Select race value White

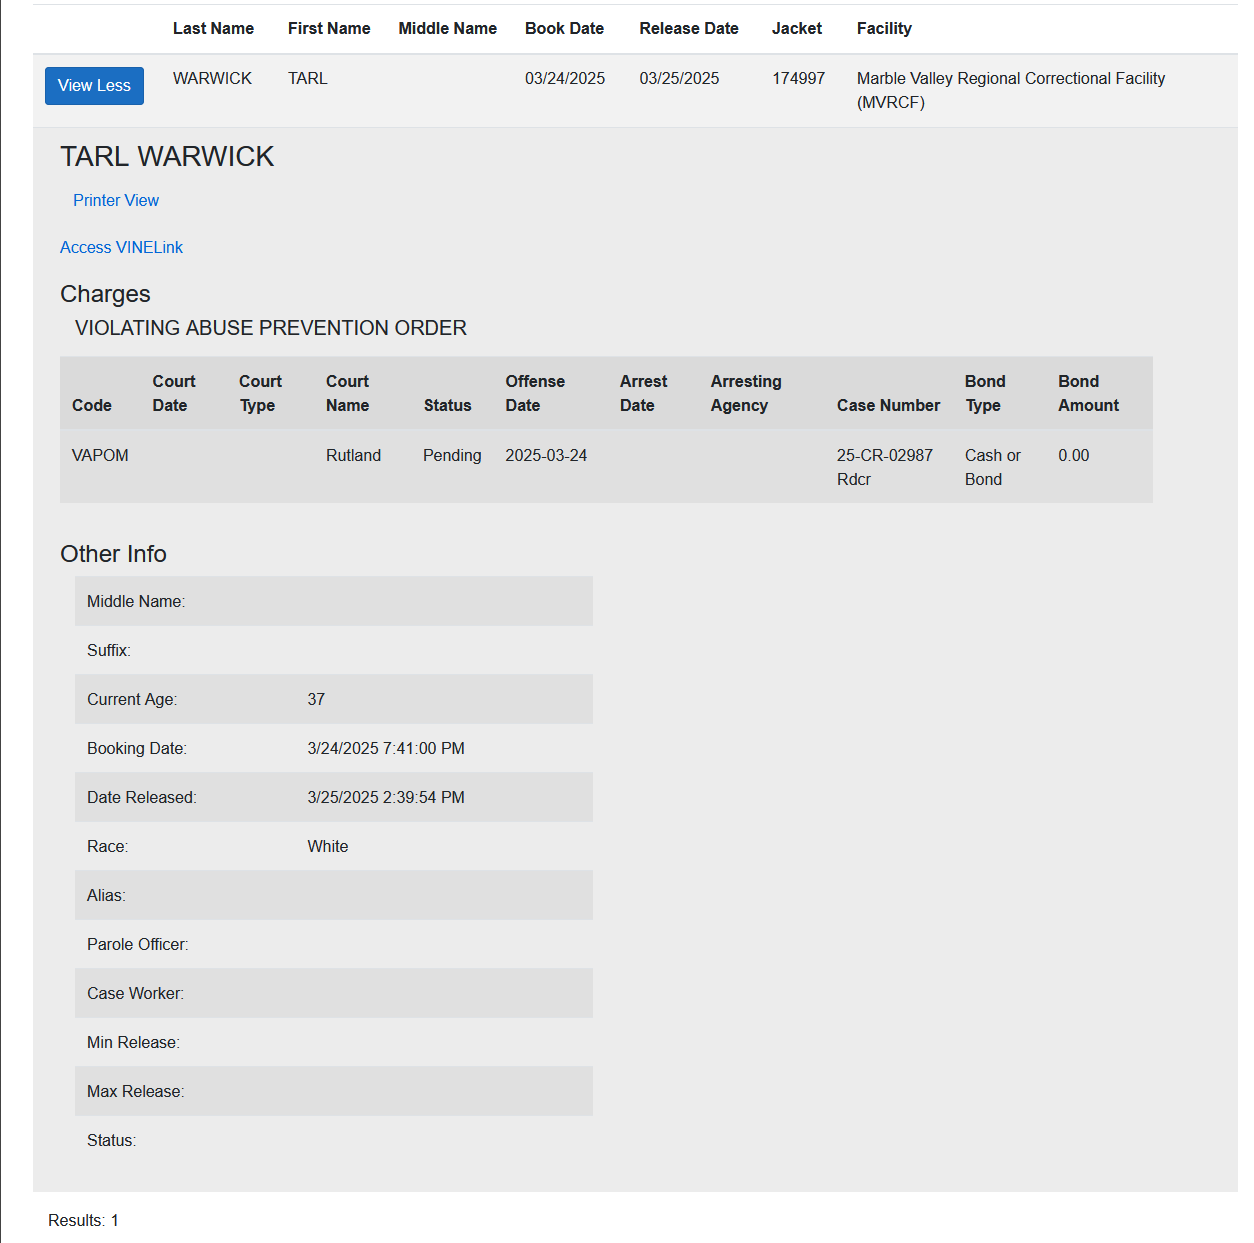click(328, 846)
